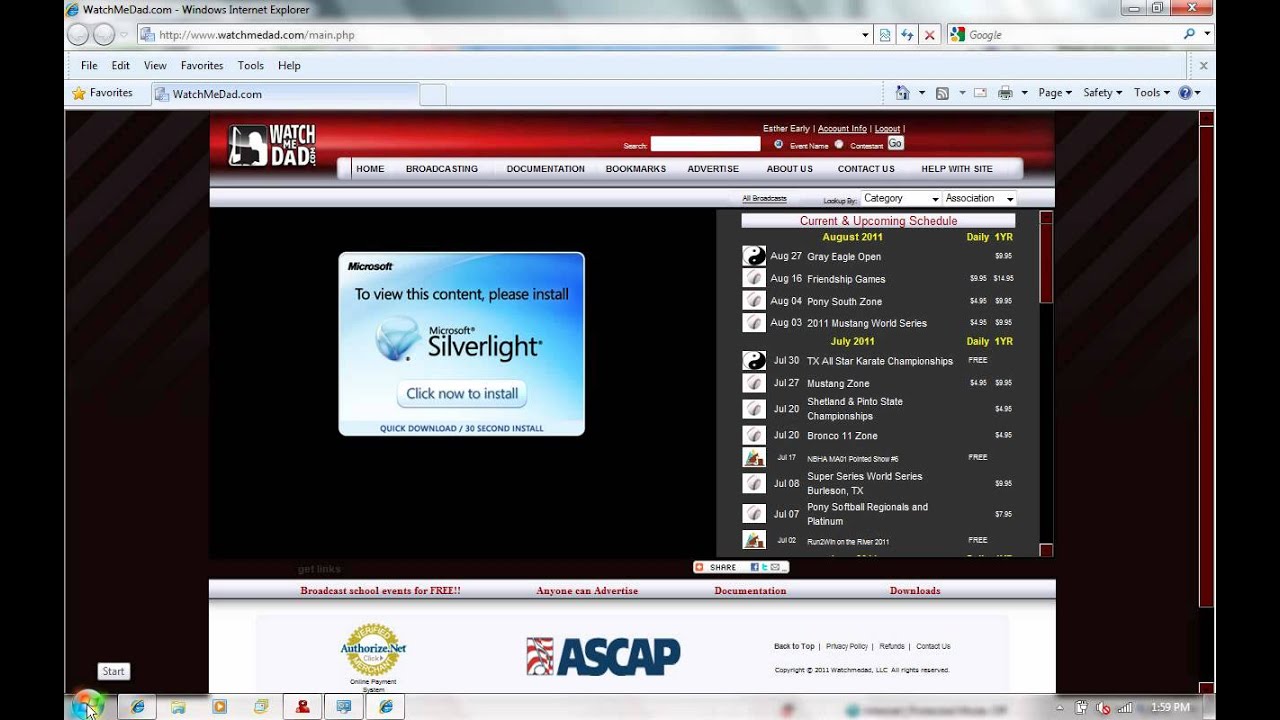Click Broadcast school events for FREE link

coord(380,590)
